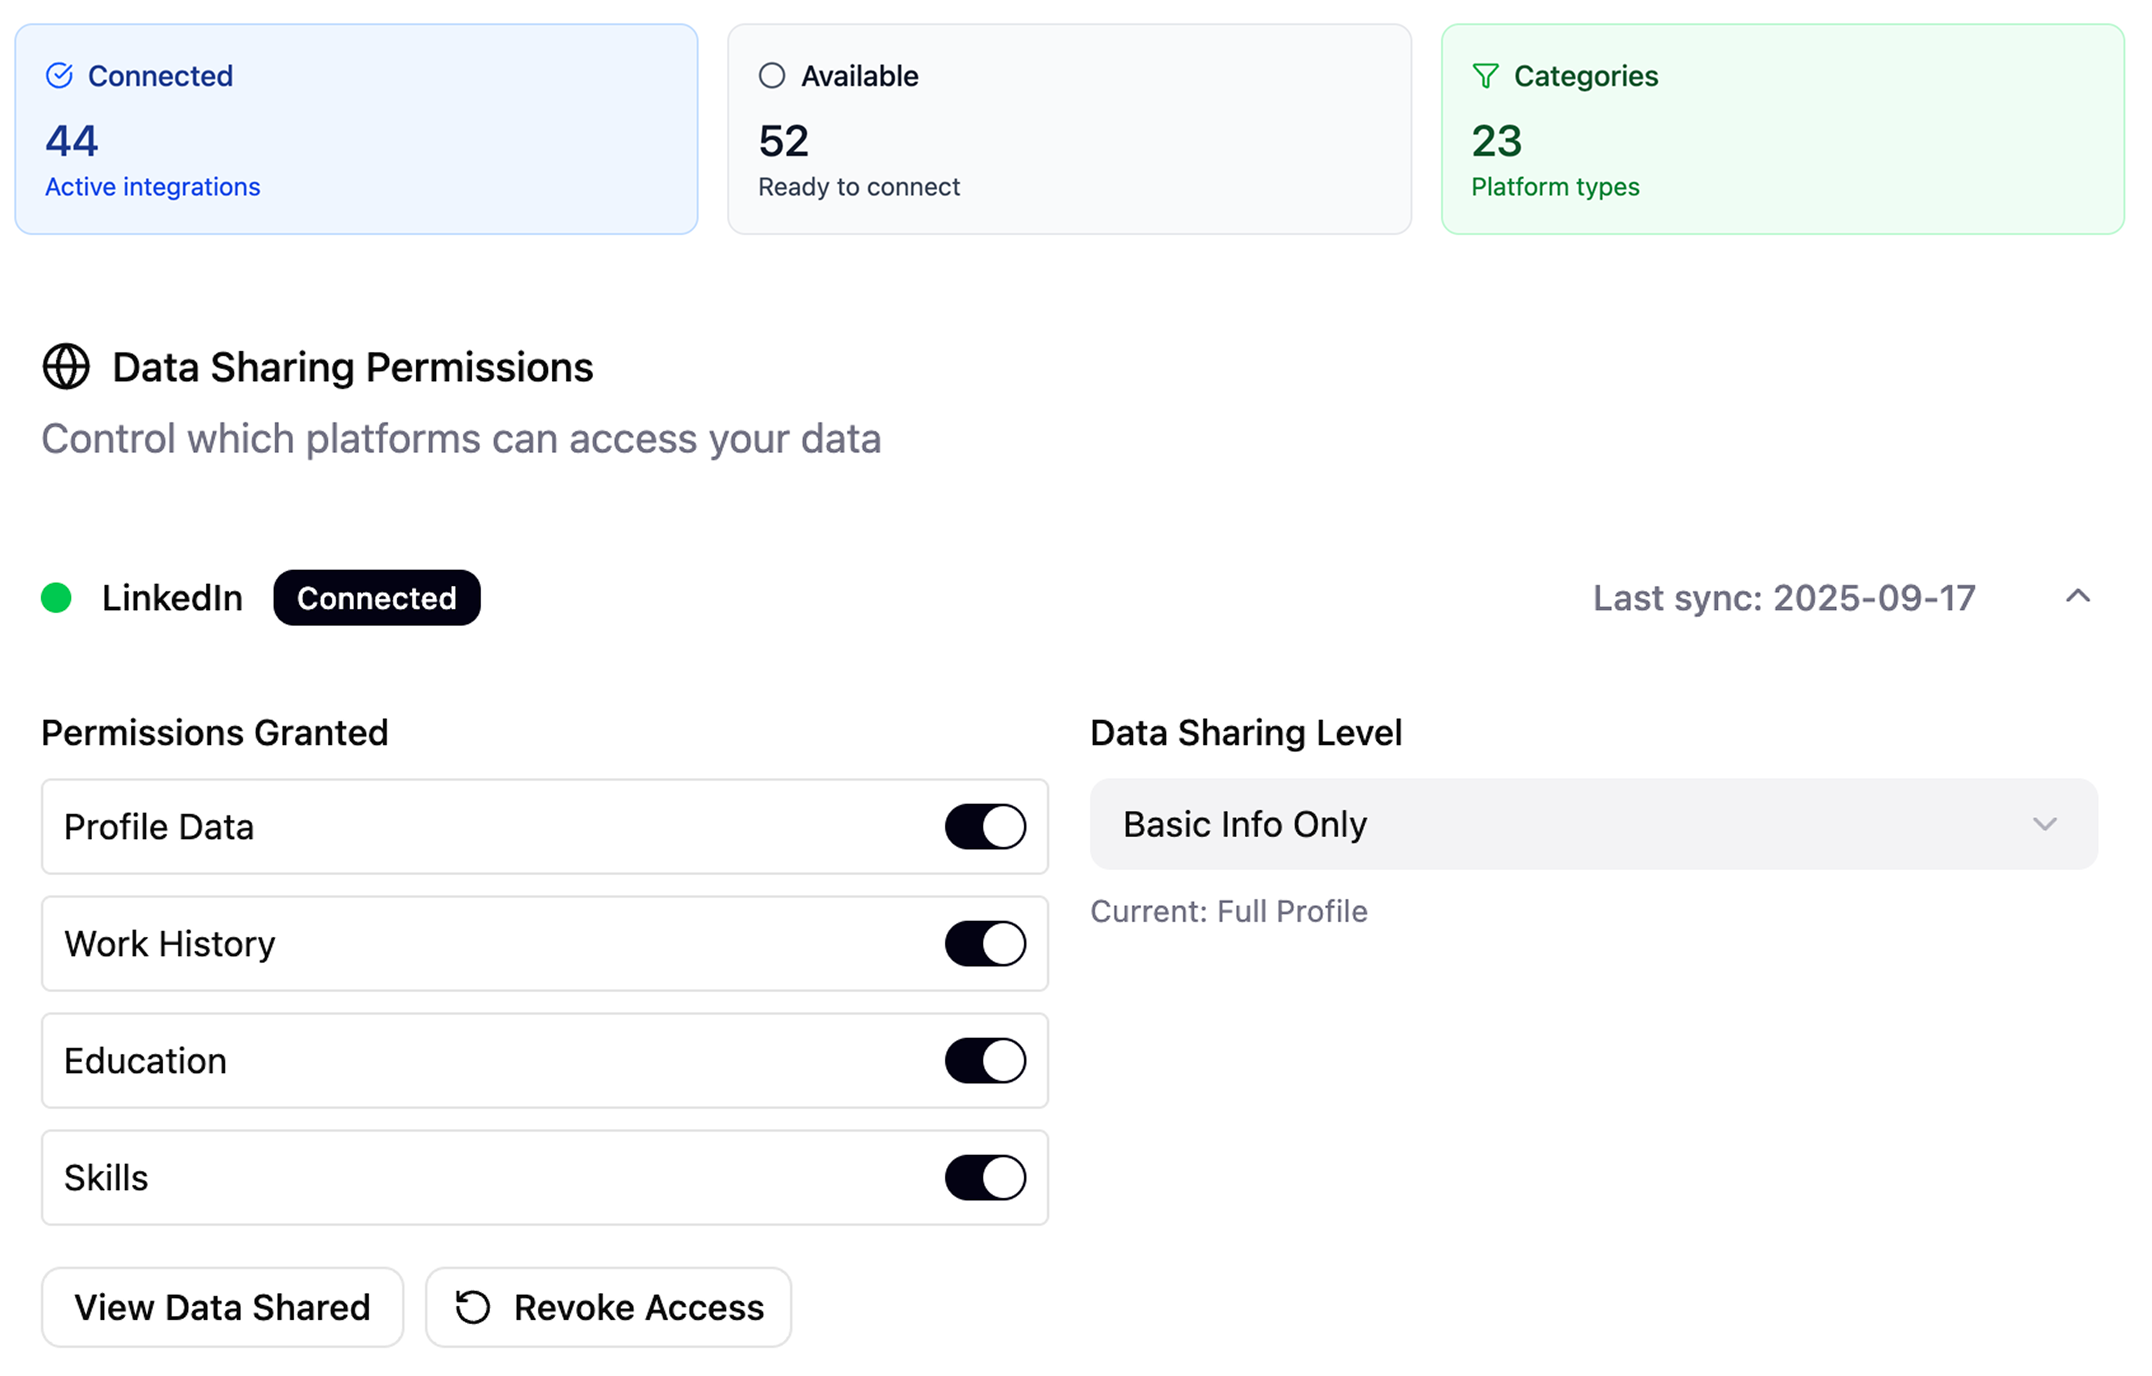Switch off the Education permission toggle
2152x1376 pixels.
coord(985,1061)
